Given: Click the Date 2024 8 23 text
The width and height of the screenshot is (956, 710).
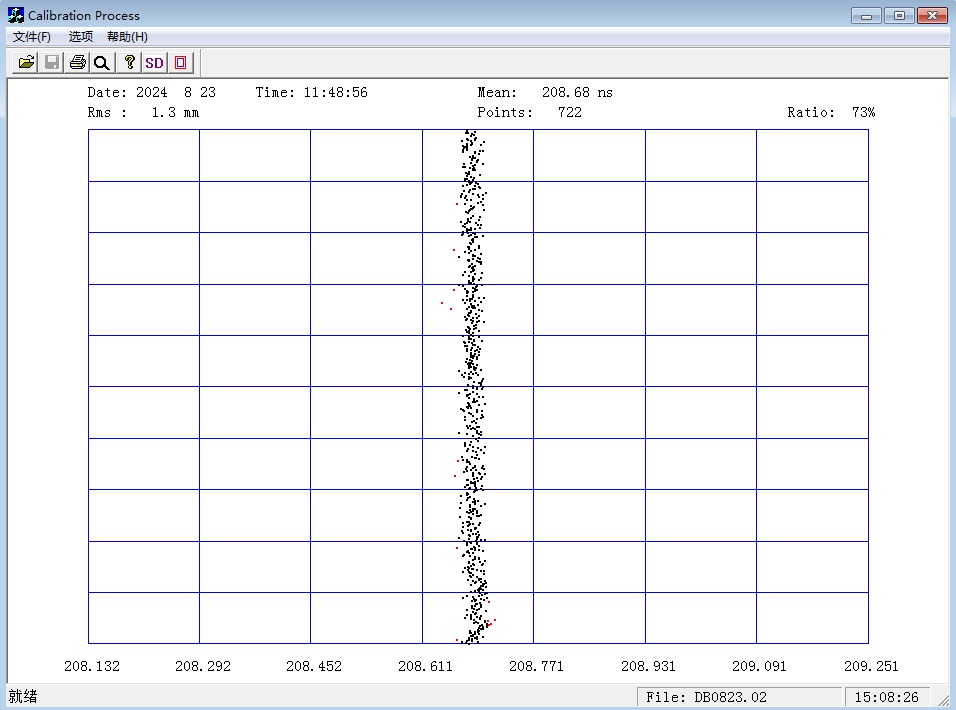Looking at the screenshot, I should click(151, 93).
